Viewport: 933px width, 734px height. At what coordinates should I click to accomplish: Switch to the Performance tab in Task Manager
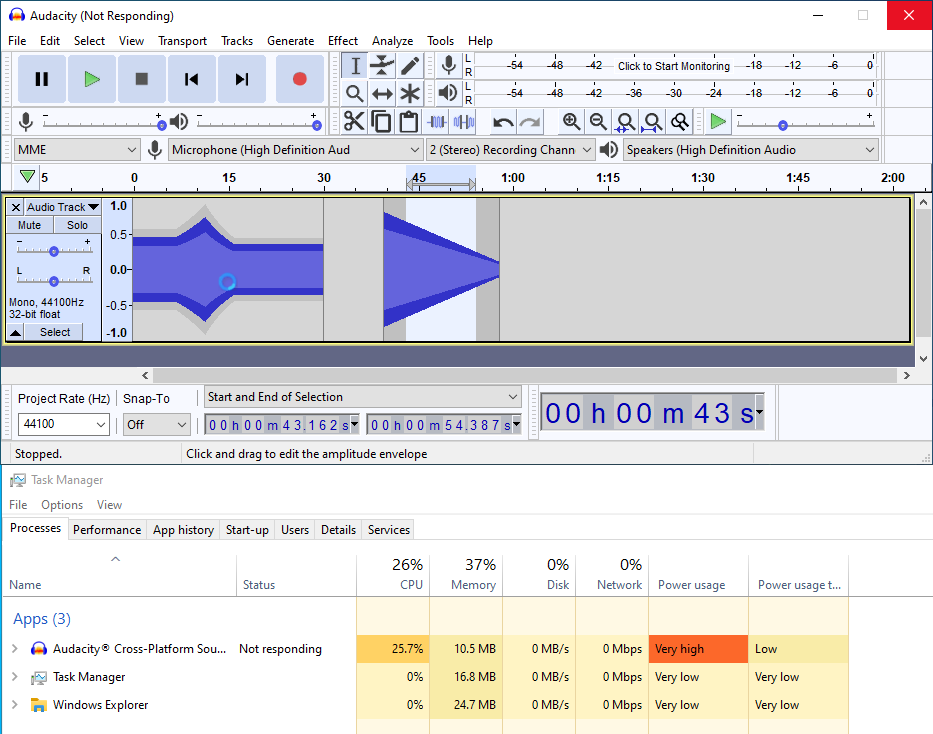(x=107, y=529)
